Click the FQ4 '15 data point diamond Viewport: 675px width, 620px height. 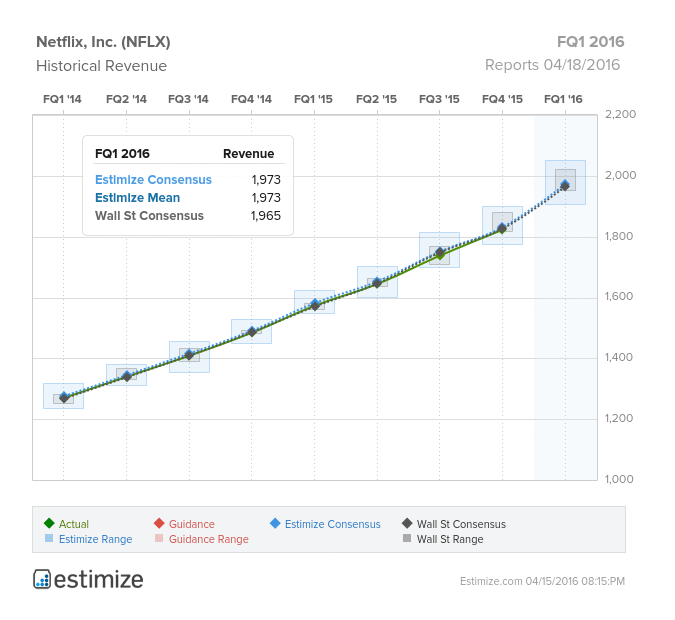502,228
